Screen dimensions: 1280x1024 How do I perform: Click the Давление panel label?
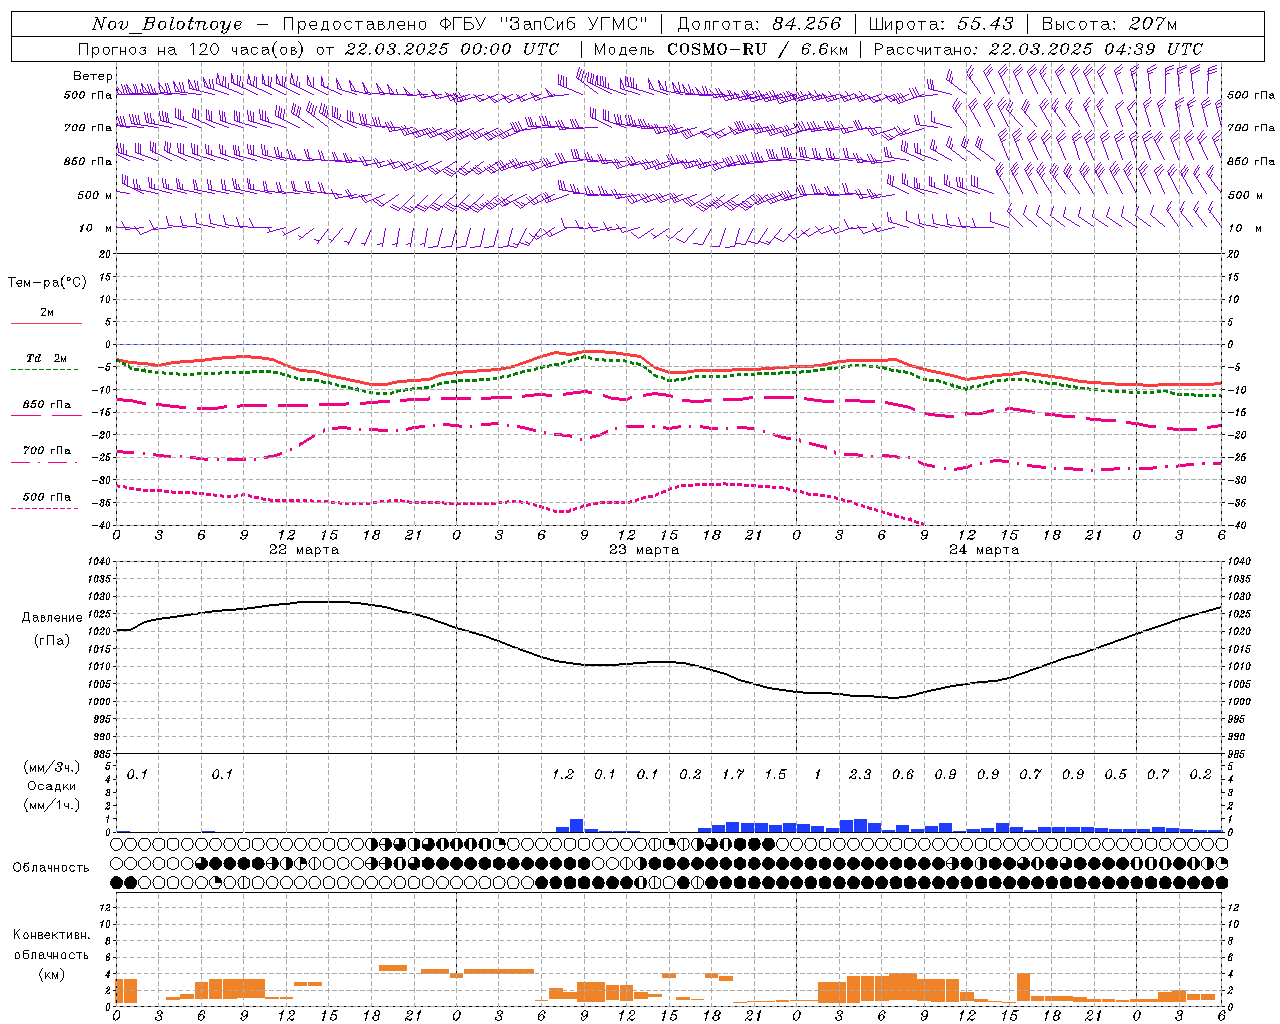pos(52,618)
